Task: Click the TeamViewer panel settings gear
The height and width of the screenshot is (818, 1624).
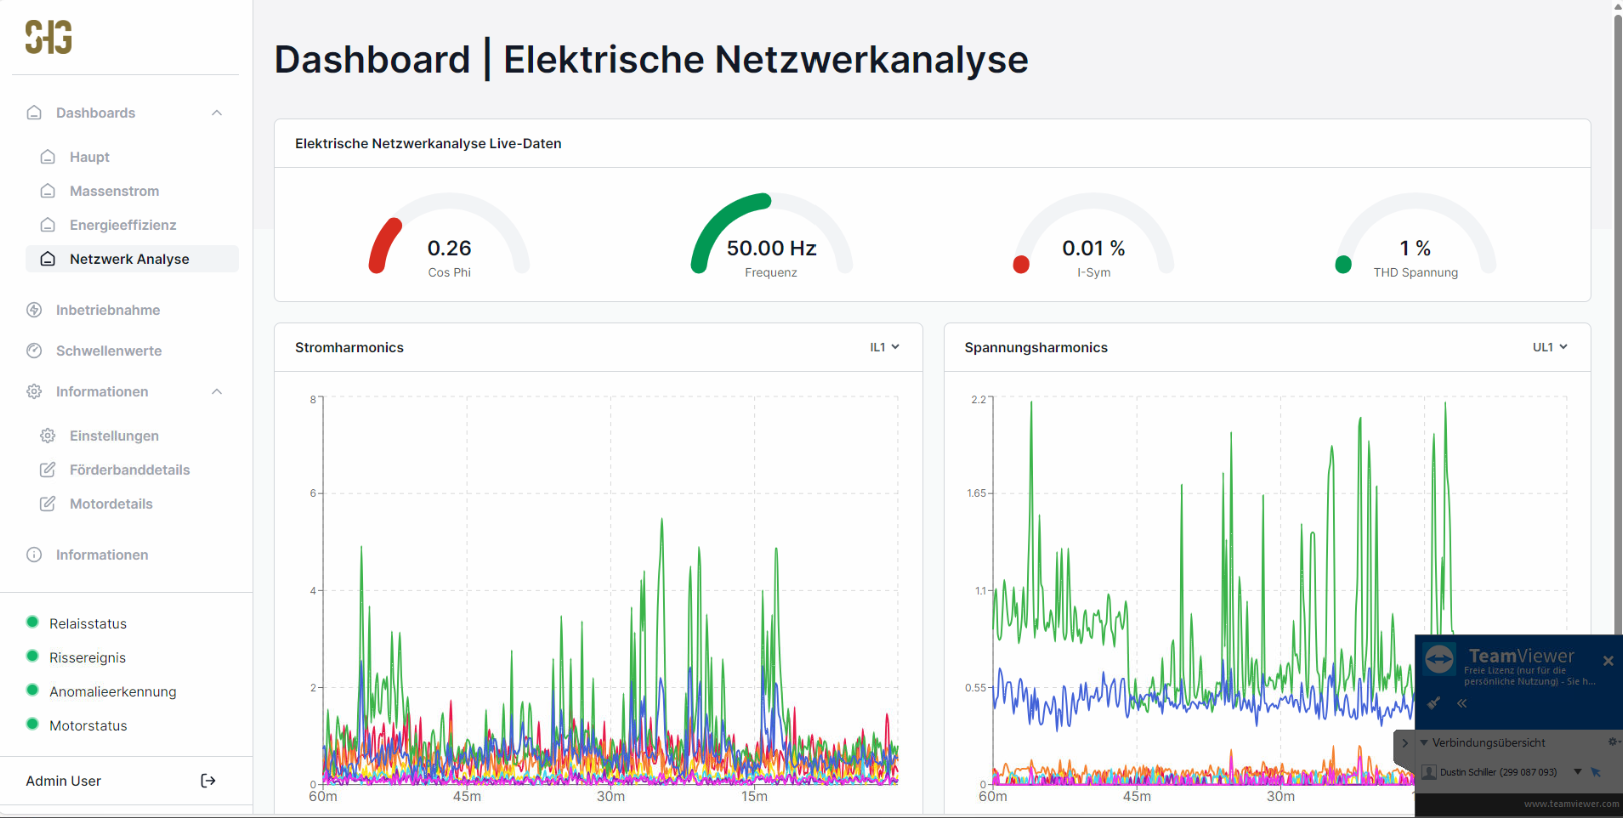Action: [1611, 742]
